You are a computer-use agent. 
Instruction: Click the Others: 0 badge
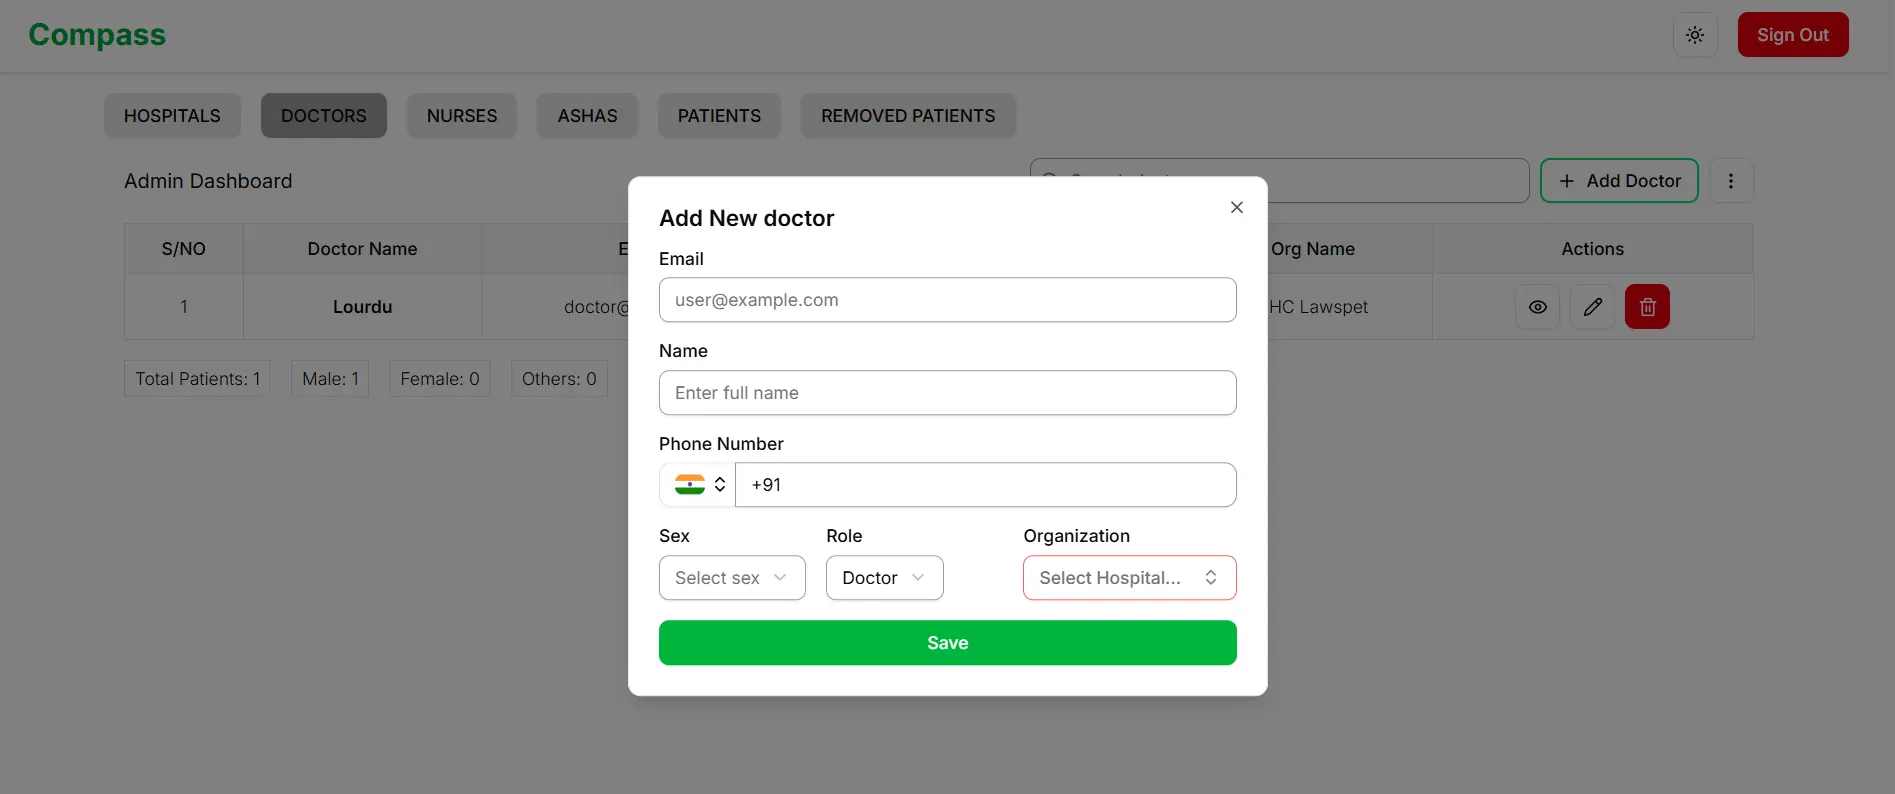point(559,379)
